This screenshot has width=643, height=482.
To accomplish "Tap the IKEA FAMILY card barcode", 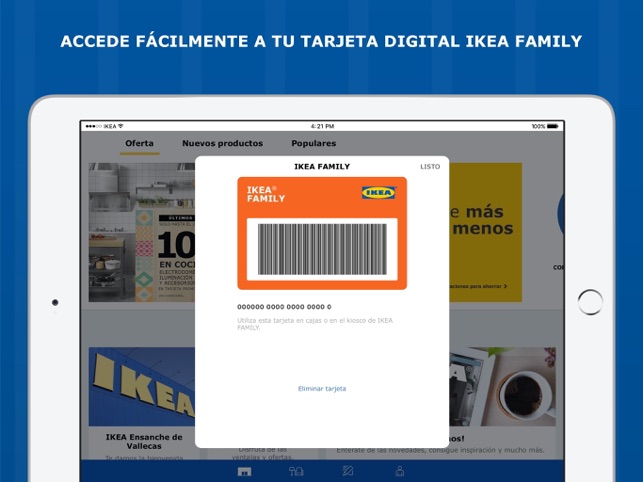I will click(322, 249).
